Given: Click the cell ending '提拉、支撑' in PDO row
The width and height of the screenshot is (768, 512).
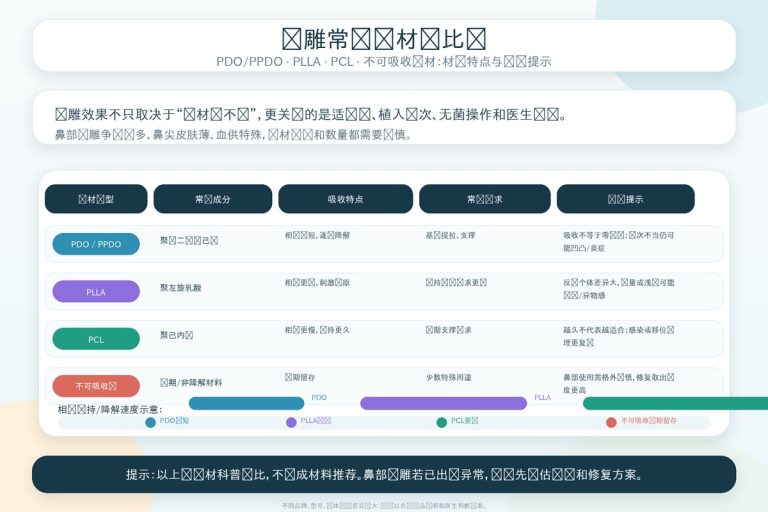Looking at the screenshot, I should point(451,235).
